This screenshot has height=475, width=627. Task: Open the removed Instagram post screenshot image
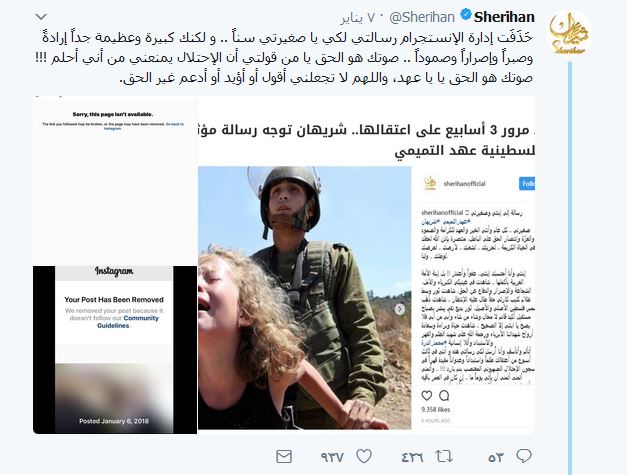115,265
